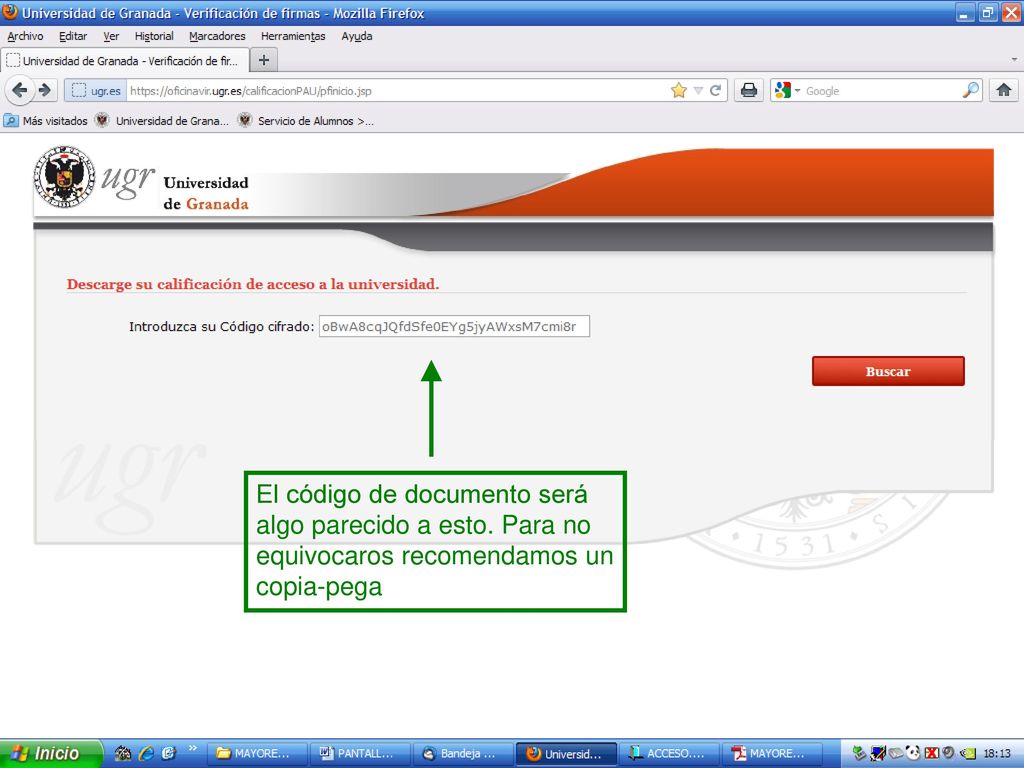Screen dimensions: 1024x768
Task: Open the Editar menu
Action: 72,37
